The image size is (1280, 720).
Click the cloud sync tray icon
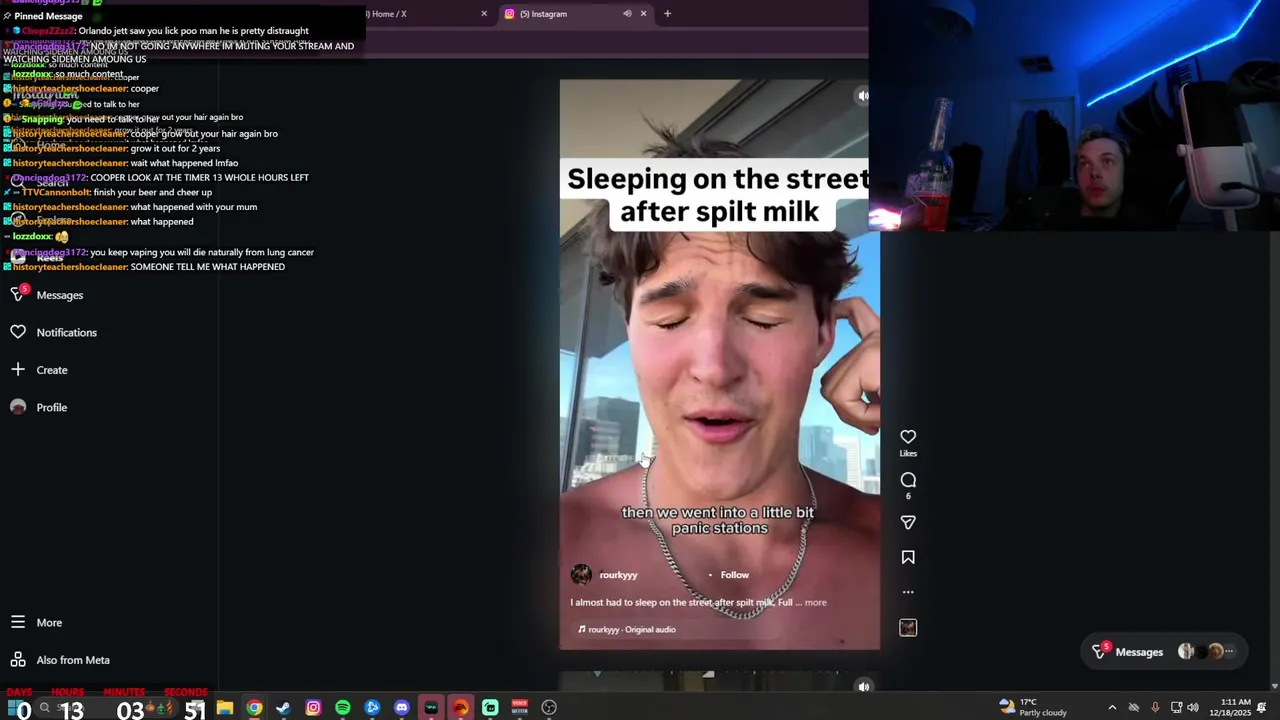pos(1134,708)
